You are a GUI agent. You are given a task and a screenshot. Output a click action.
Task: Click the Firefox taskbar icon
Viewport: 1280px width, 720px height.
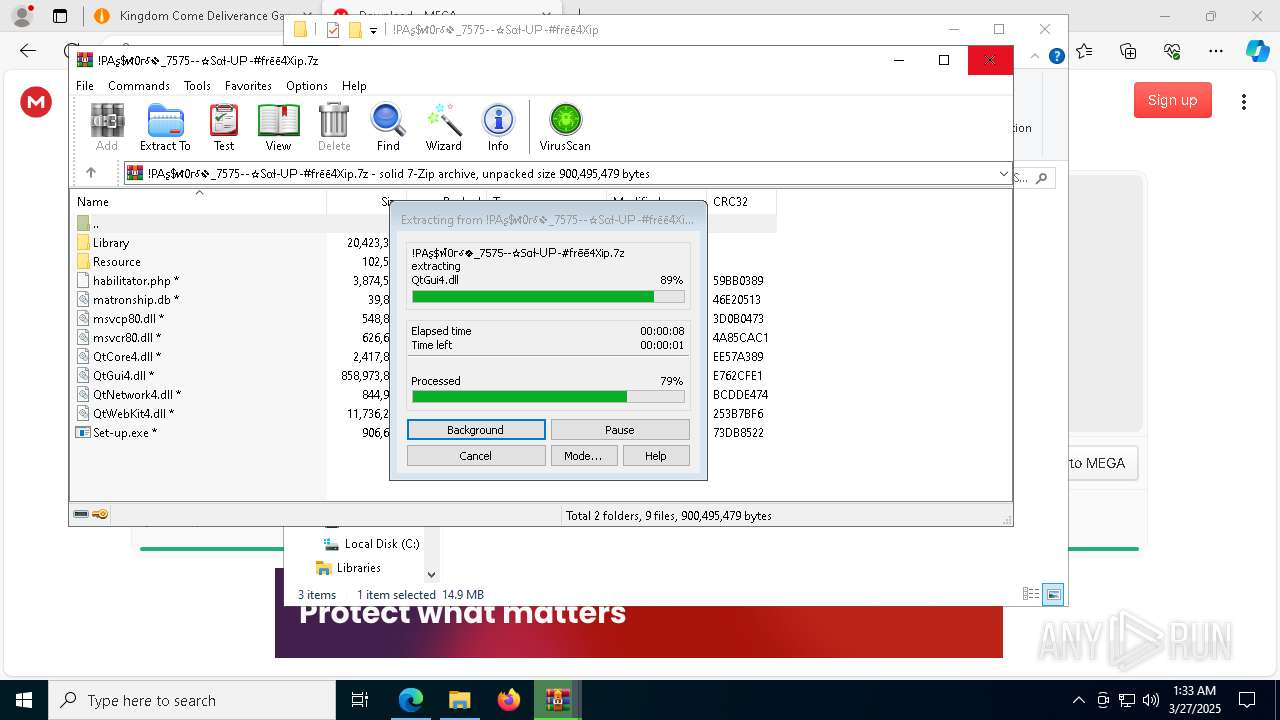508,700
